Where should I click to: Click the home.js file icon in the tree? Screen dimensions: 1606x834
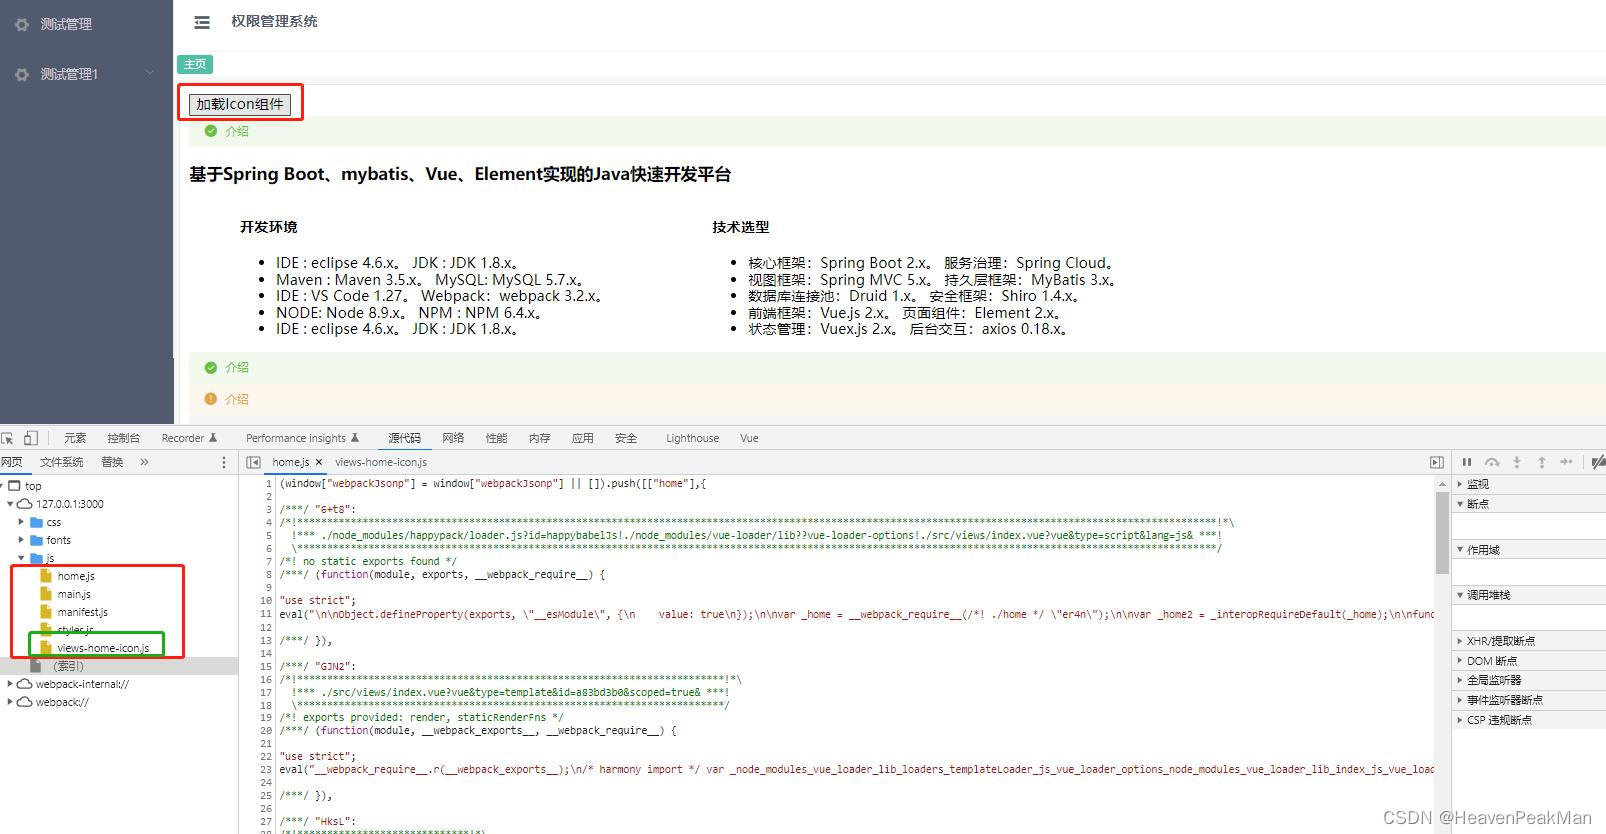(46, 576)
